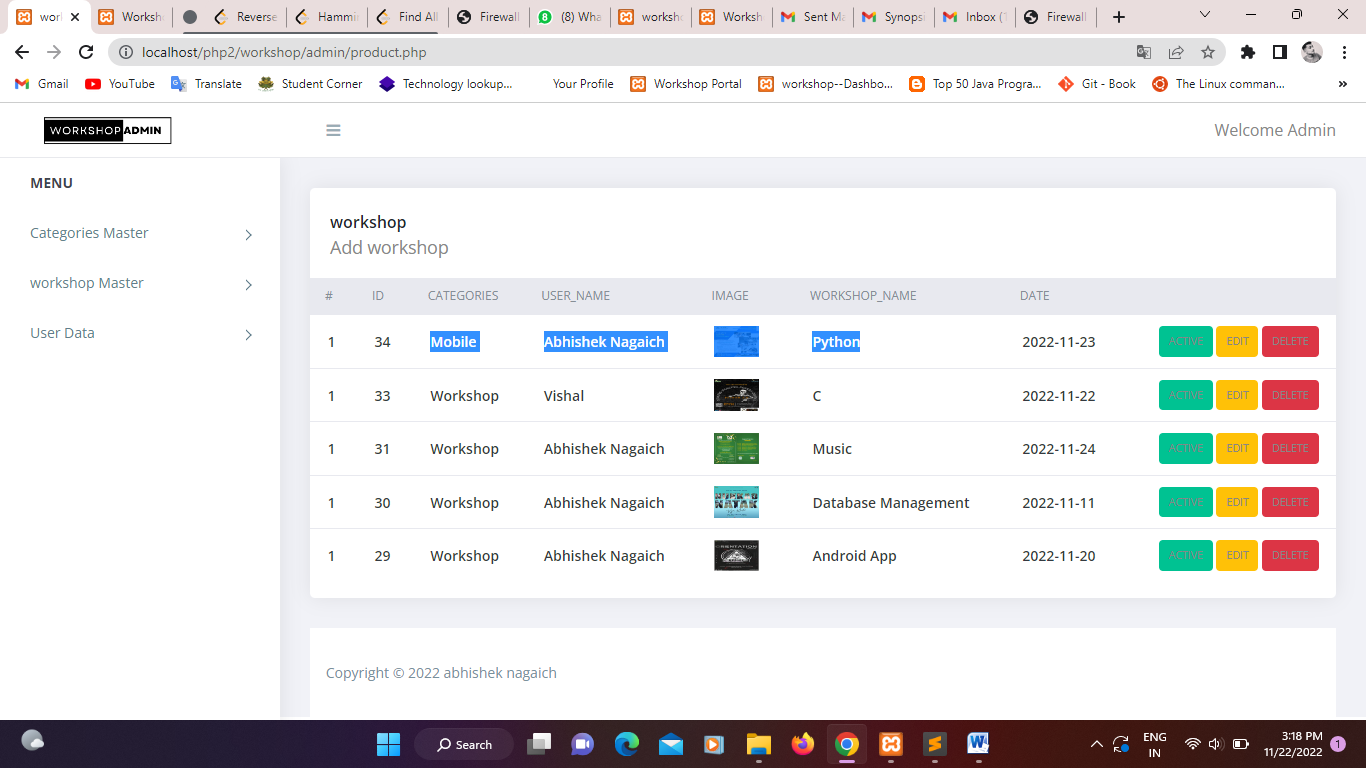
Task: Toggle the hamburger sidebar menu icon
Action: tap(334, 130)
